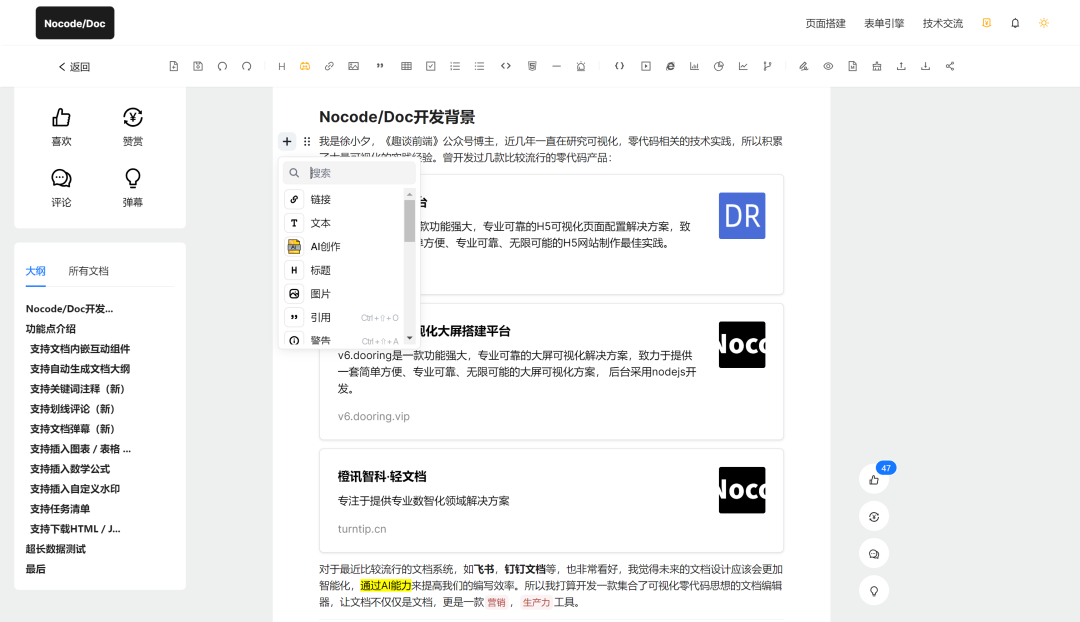Open document preview with the eye icon

click(x=828, y=66)
